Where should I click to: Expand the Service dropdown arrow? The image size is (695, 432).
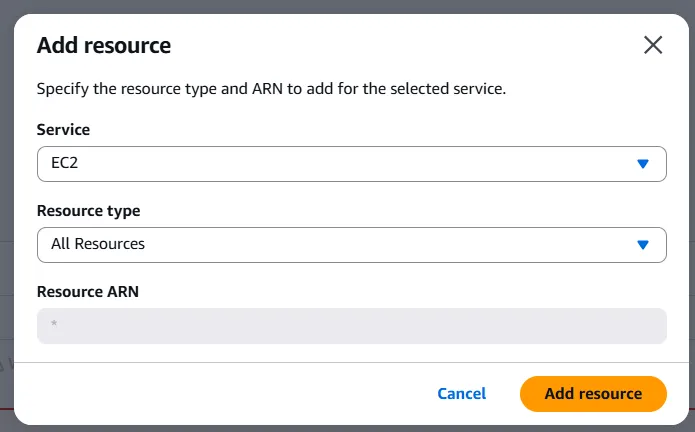coord(643,164)
